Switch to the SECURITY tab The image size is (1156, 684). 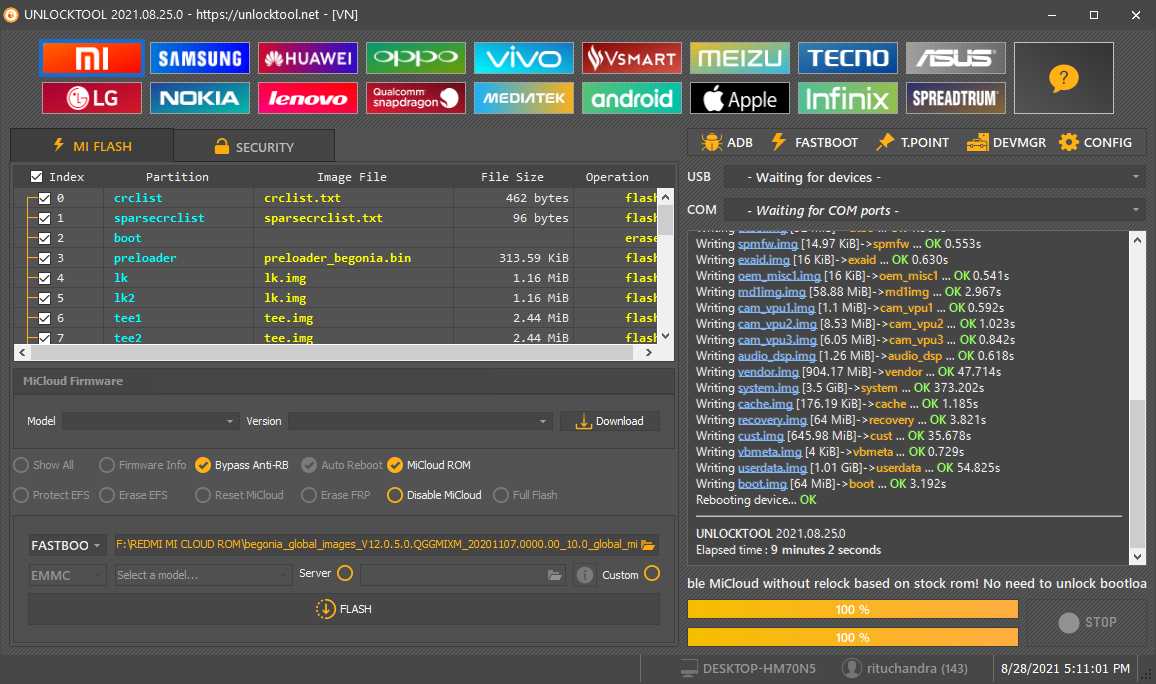pos(254,147)
